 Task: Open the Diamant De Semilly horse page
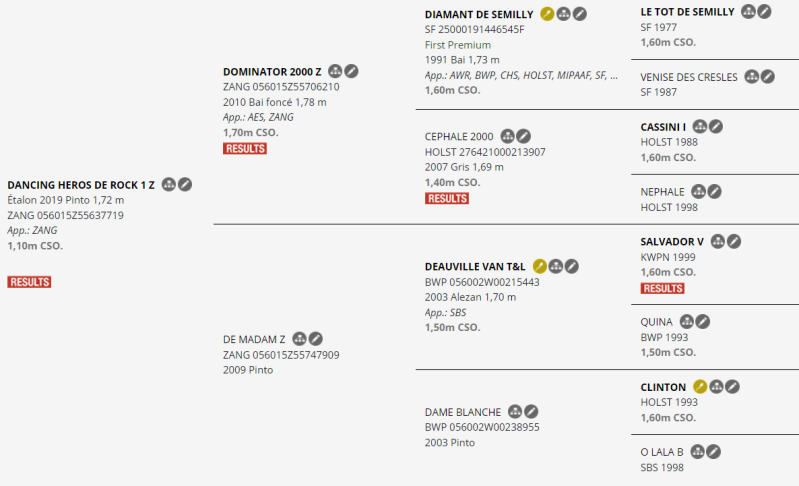(479, 15)
